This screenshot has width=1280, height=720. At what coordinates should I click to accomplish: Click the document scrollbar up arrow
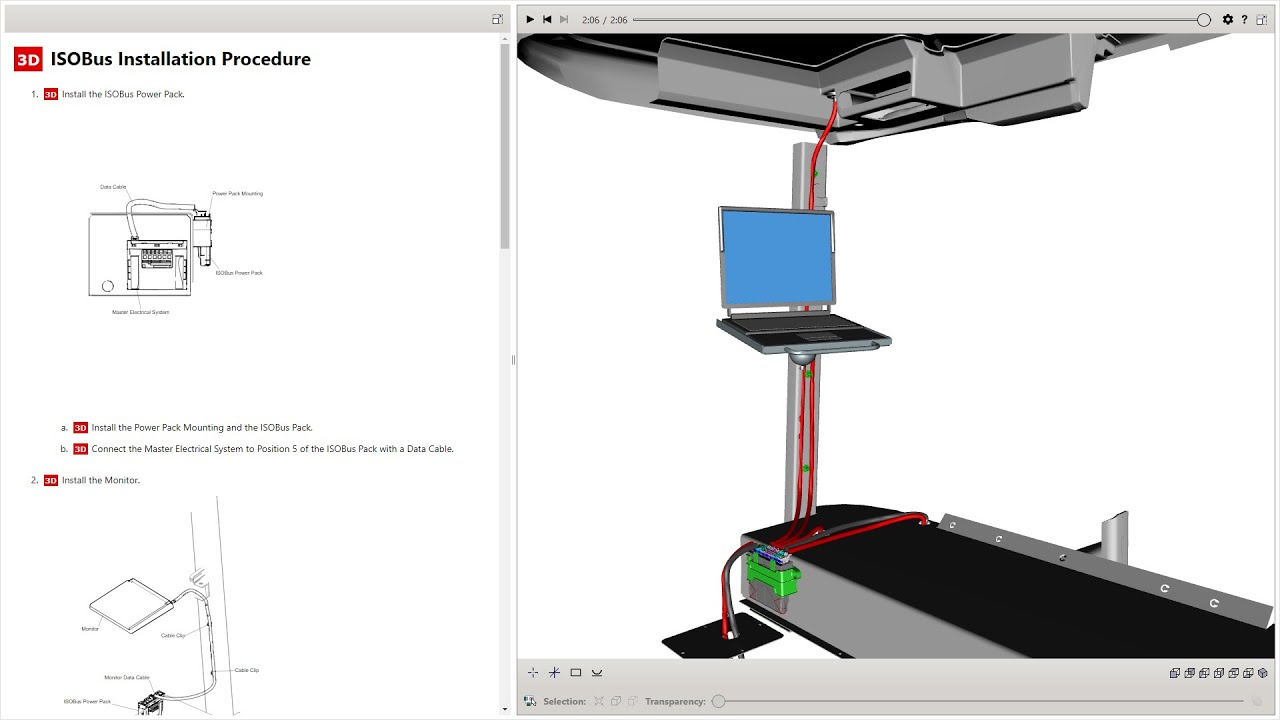[505, 37]
